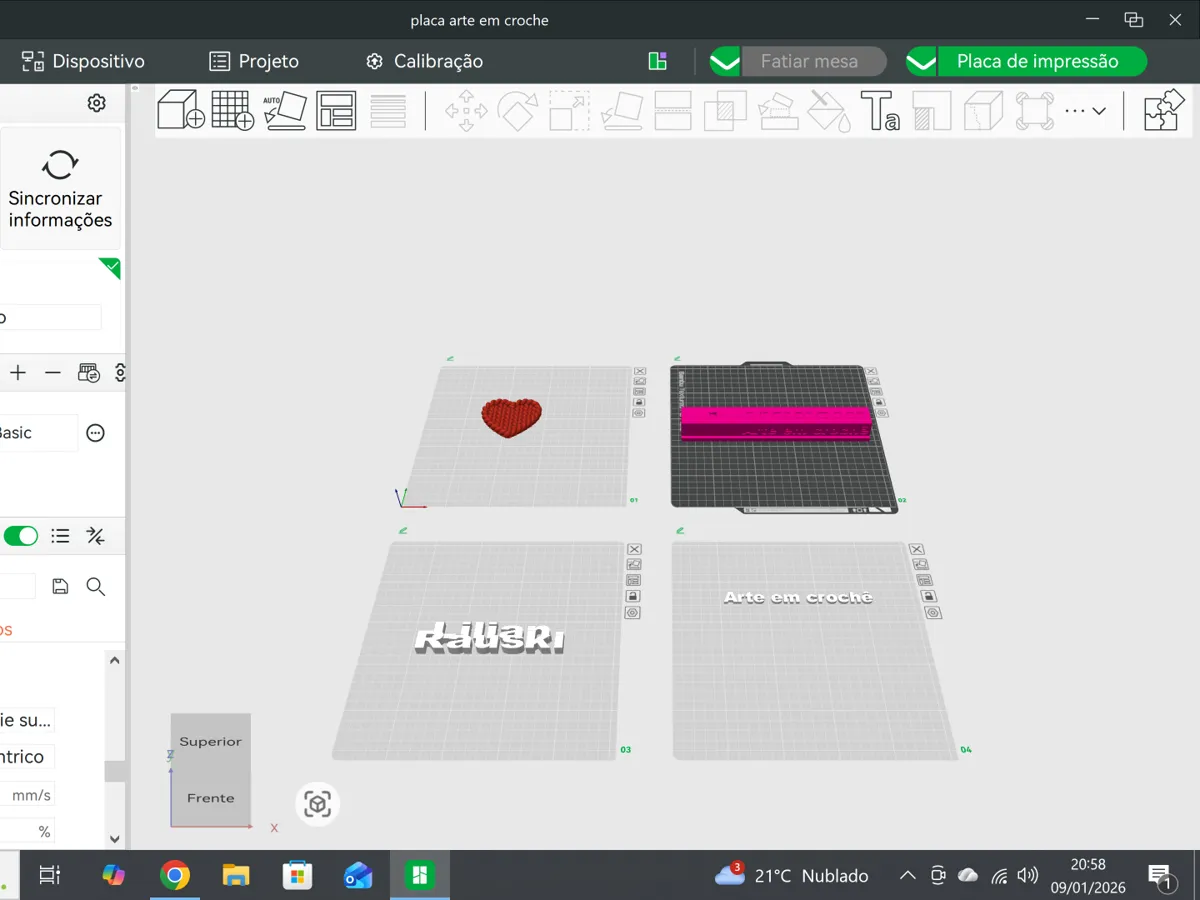Toggle the green parameter switch
The width and height of the screenshot is (1200, 900).
point(21,536)
